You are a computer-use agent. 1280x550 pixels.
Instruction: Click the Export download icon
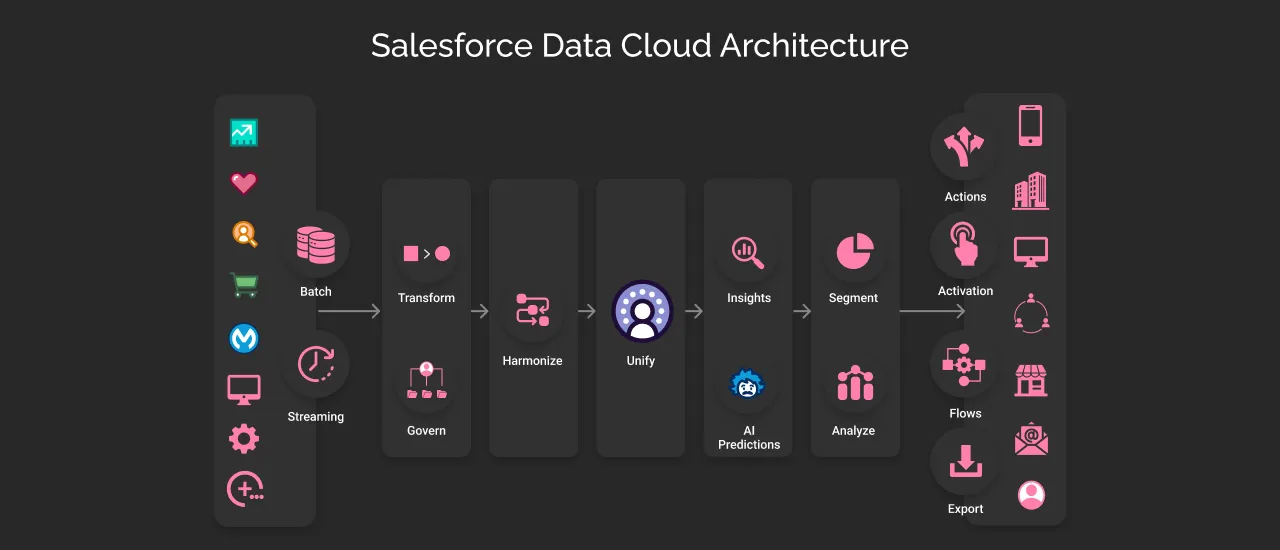965,461
